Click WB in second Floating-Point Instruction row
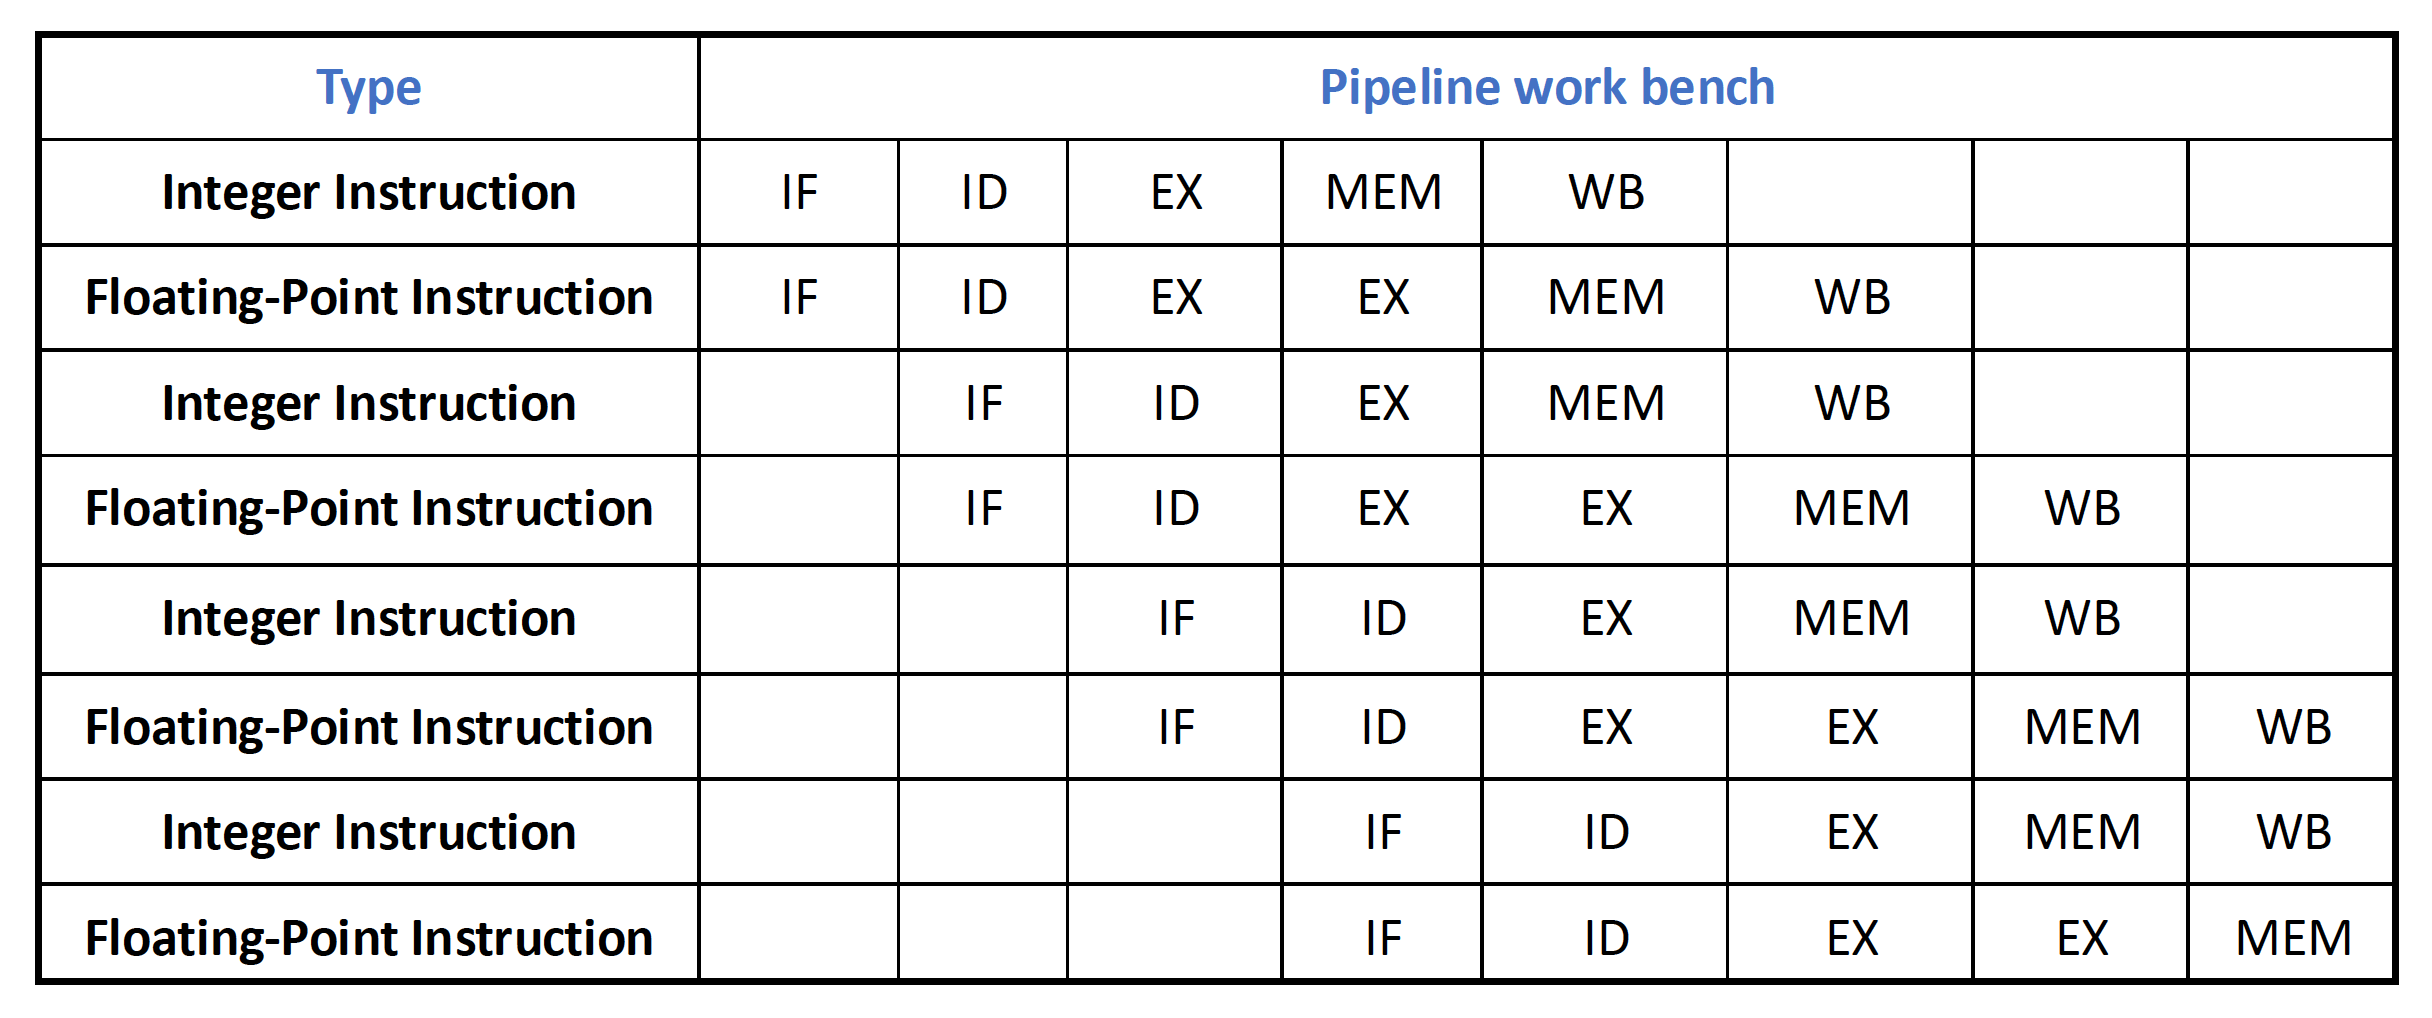 [2082, 508]
